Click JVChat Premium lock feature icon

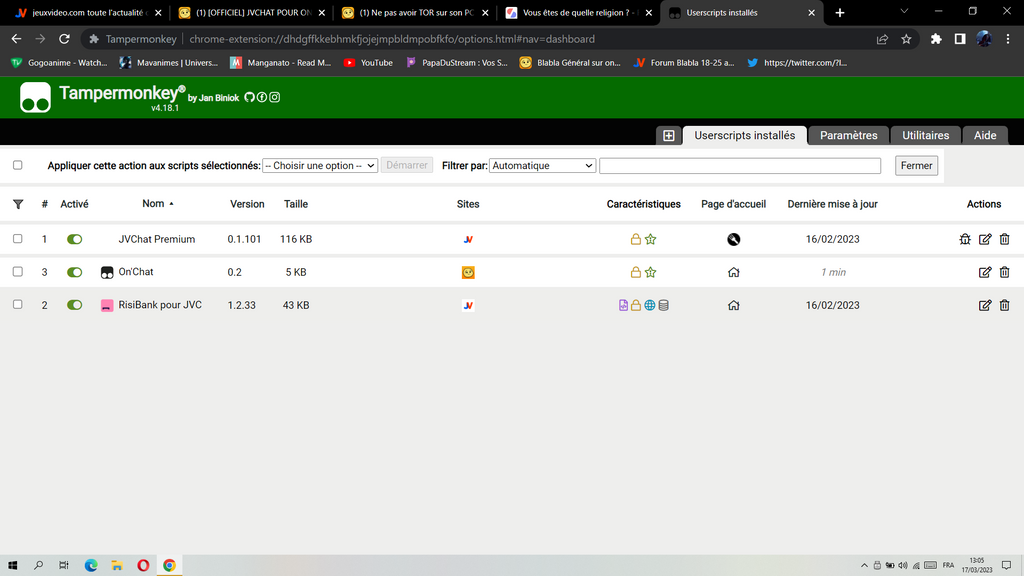[635, 239]
